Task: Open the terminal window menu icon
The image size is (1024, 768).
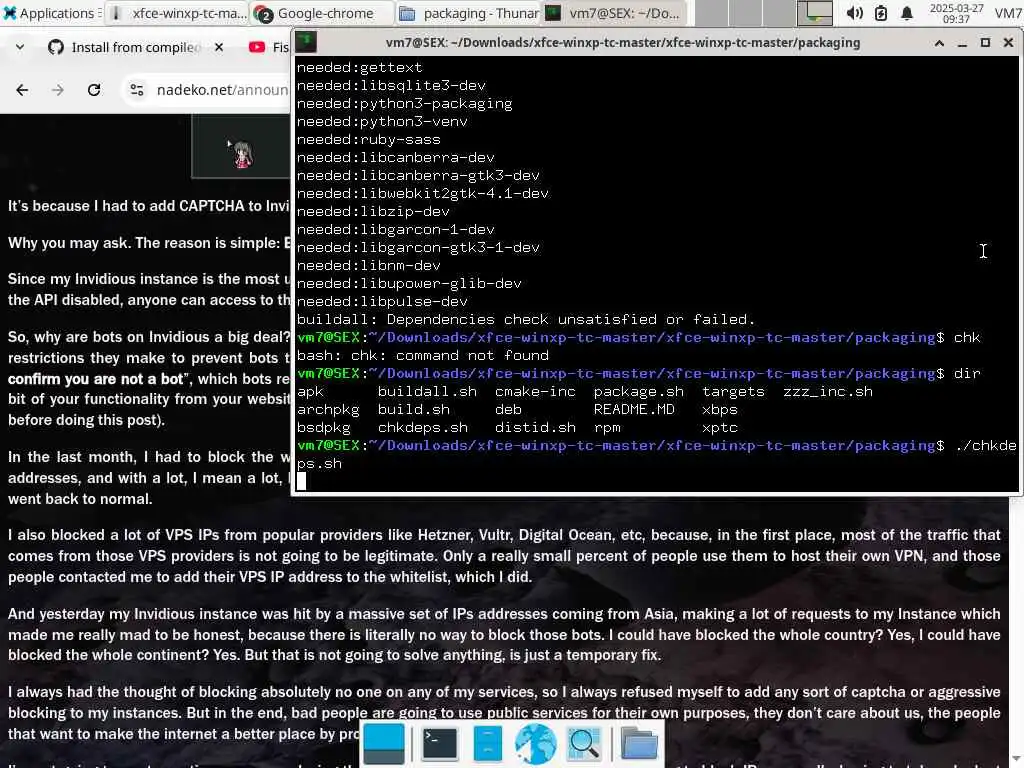Action: [x=306, y=42]
